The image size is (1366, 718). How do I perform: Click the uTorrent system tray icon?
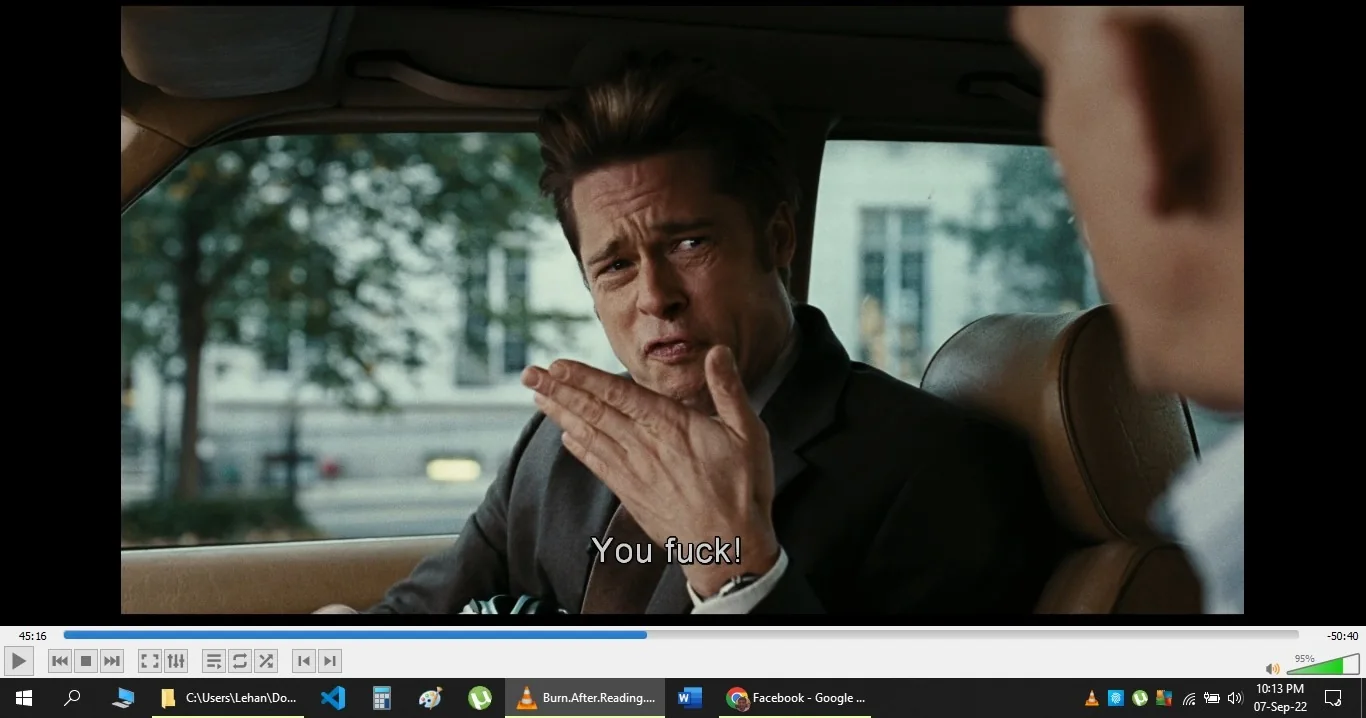tap(1139, 698)
